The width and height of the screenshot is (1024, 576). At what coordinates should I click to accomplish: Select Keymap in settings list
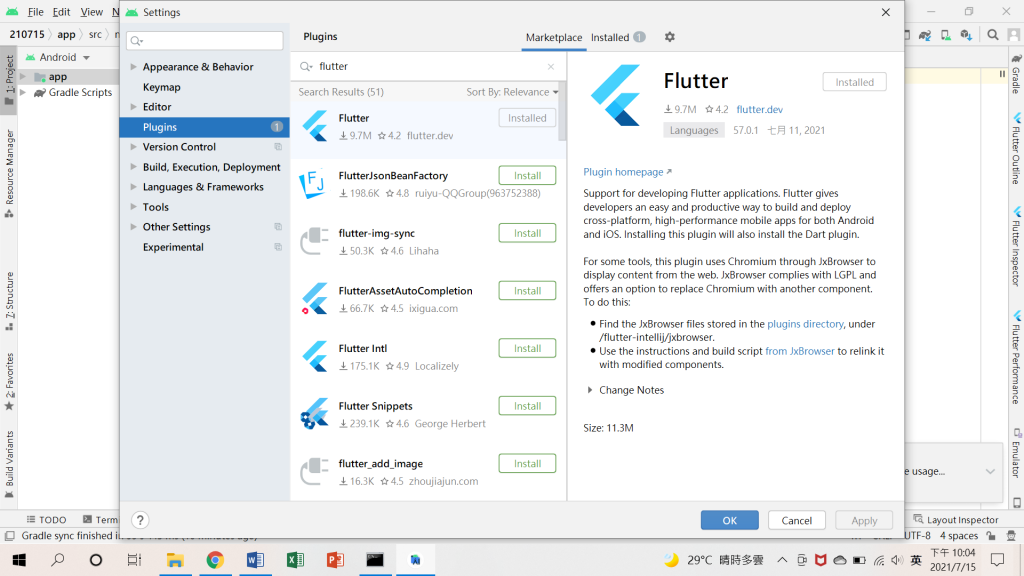point(161,87)
